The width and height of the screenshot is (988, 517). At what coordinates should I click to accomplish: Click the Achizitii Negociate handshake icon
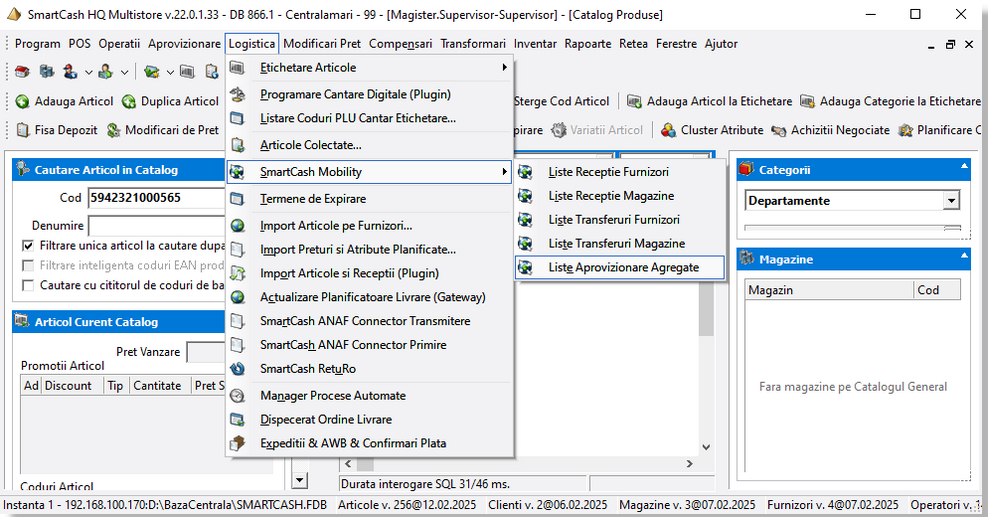point(779,130)
